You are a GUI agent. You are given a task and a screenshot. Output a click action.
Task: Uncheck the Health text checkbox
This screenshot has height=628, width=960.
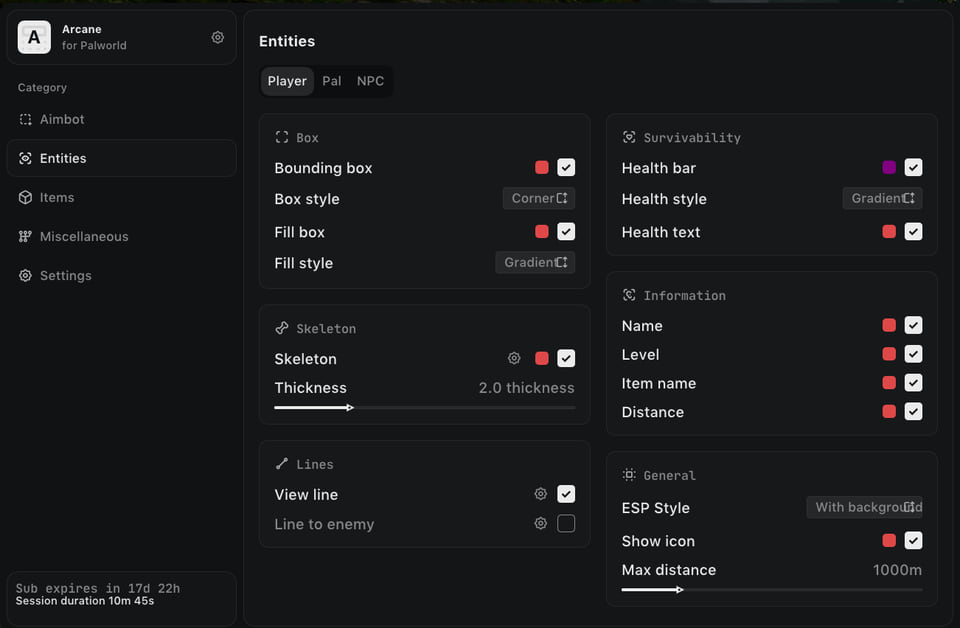click(913, 231)
